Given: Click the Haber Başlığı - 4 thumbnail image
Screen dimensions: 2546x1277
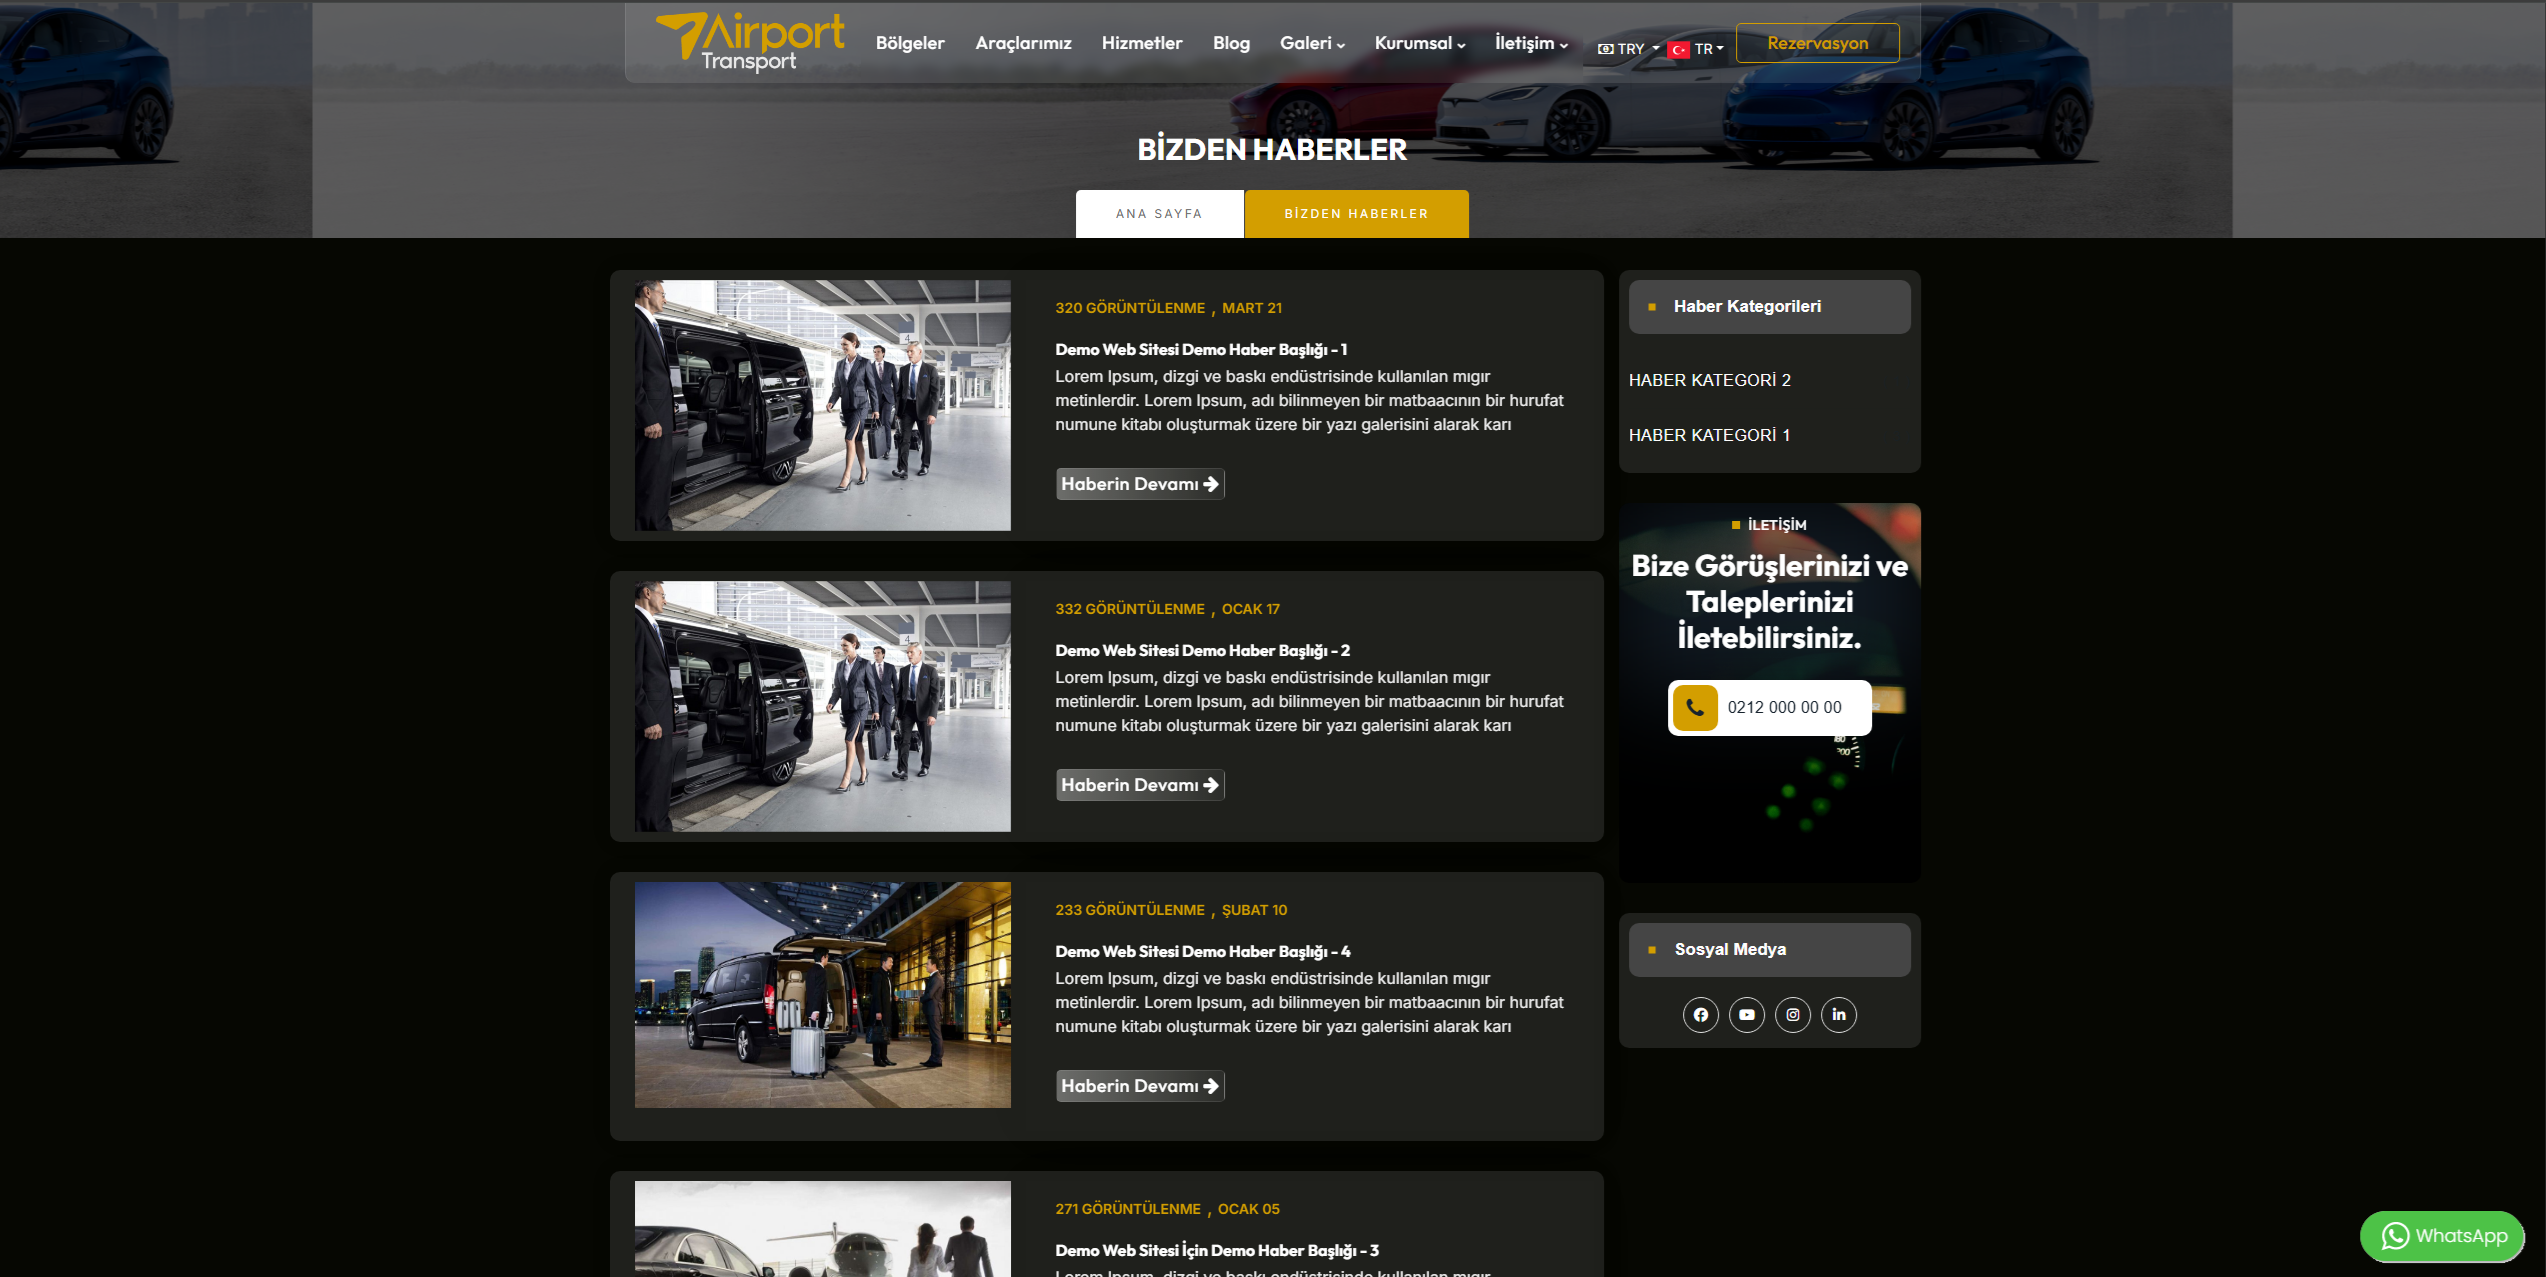Looking at the screenshot, I should pyautogui.click(x=822, y=994).
